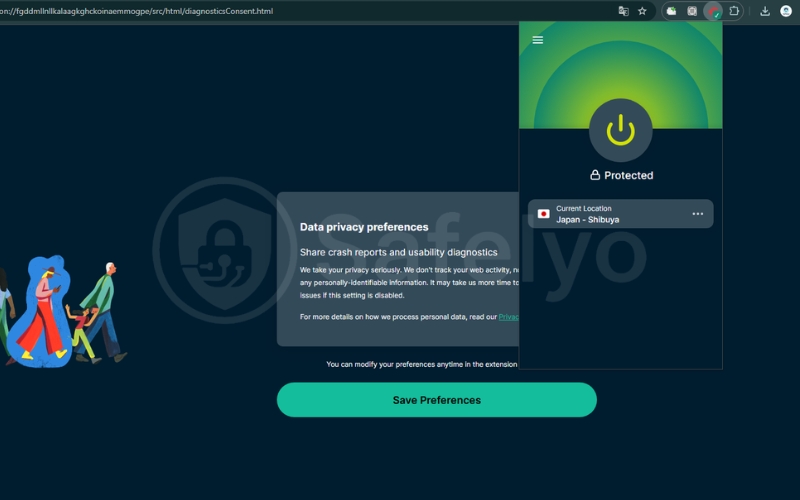Click the green-dot extension icon in toolbar
This screenshot has width=800, height=500.
point(671,11)
